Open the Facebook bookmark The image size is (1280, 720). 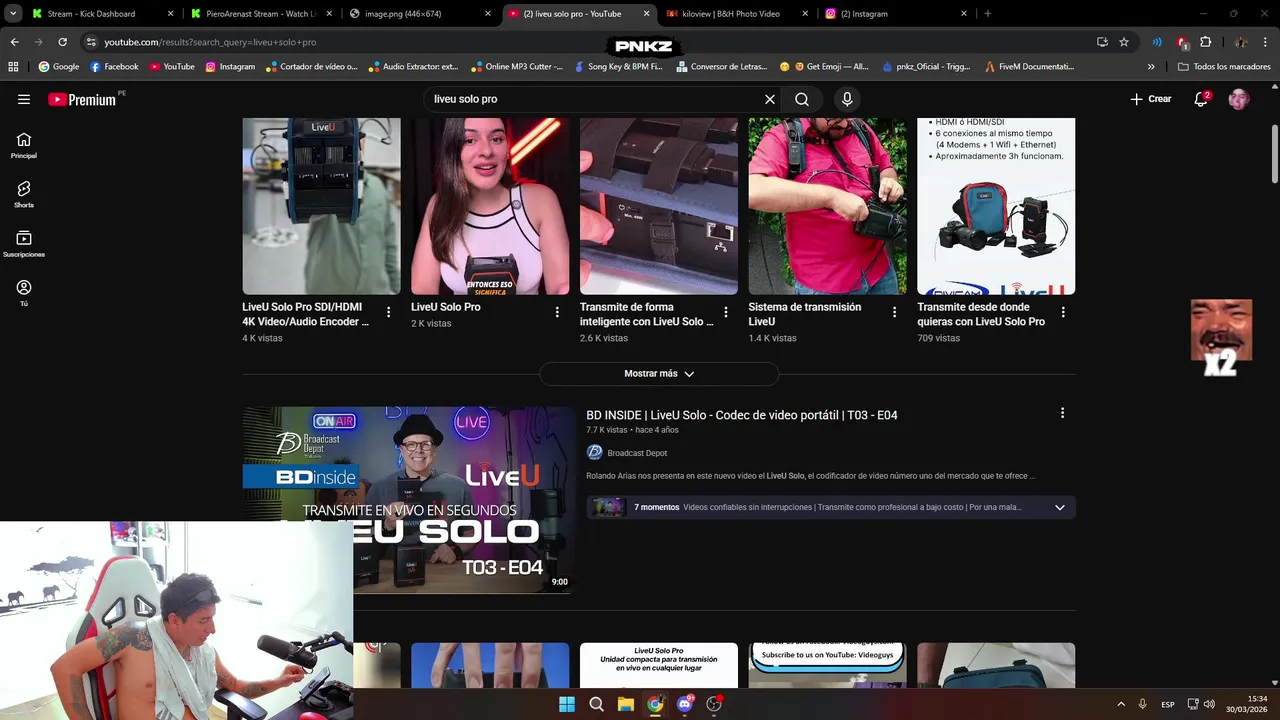[x=114, y=67]
